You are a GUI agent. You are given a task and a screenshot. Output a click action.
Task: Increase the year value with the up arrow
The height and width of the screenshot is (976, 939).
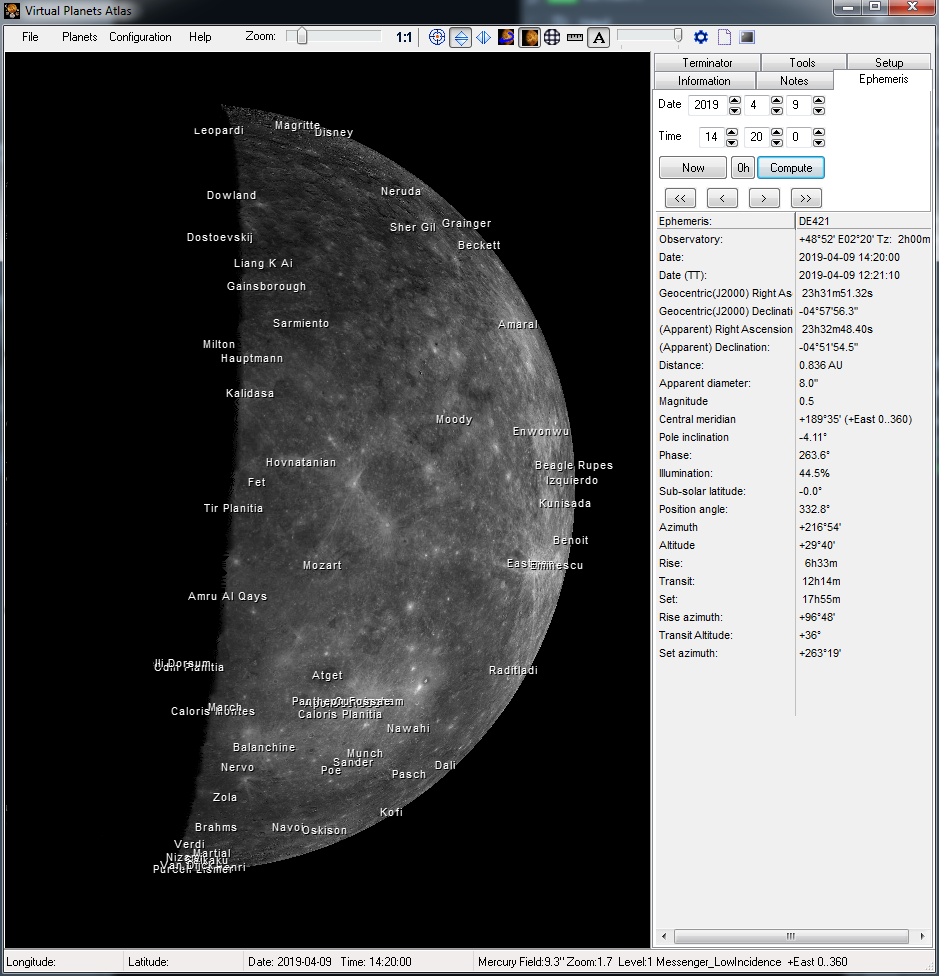(x=735, y=99)
